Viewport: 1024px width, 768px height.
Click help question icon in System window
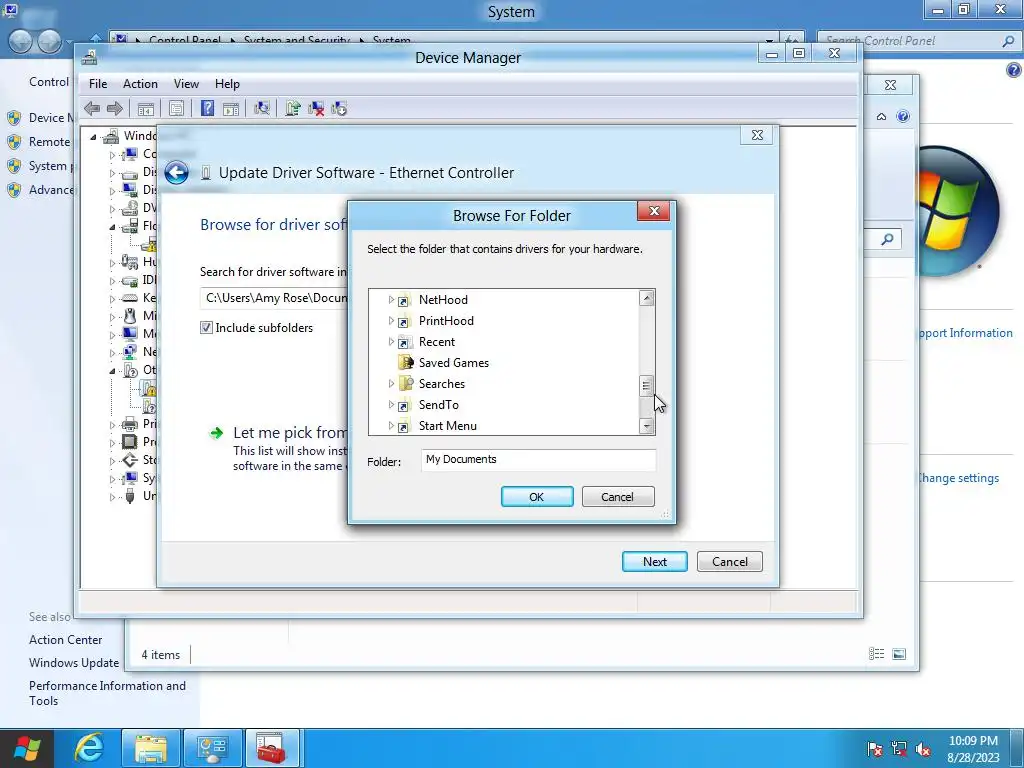pos(1014,70)
